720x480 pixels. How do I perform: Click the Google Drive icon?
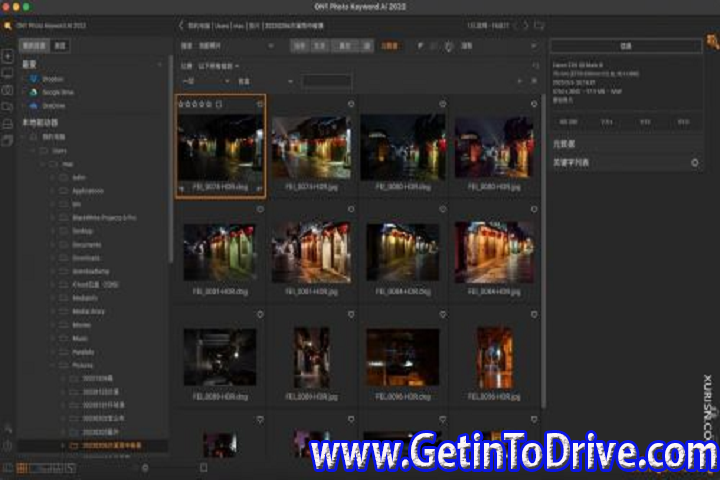coord(34,92)
